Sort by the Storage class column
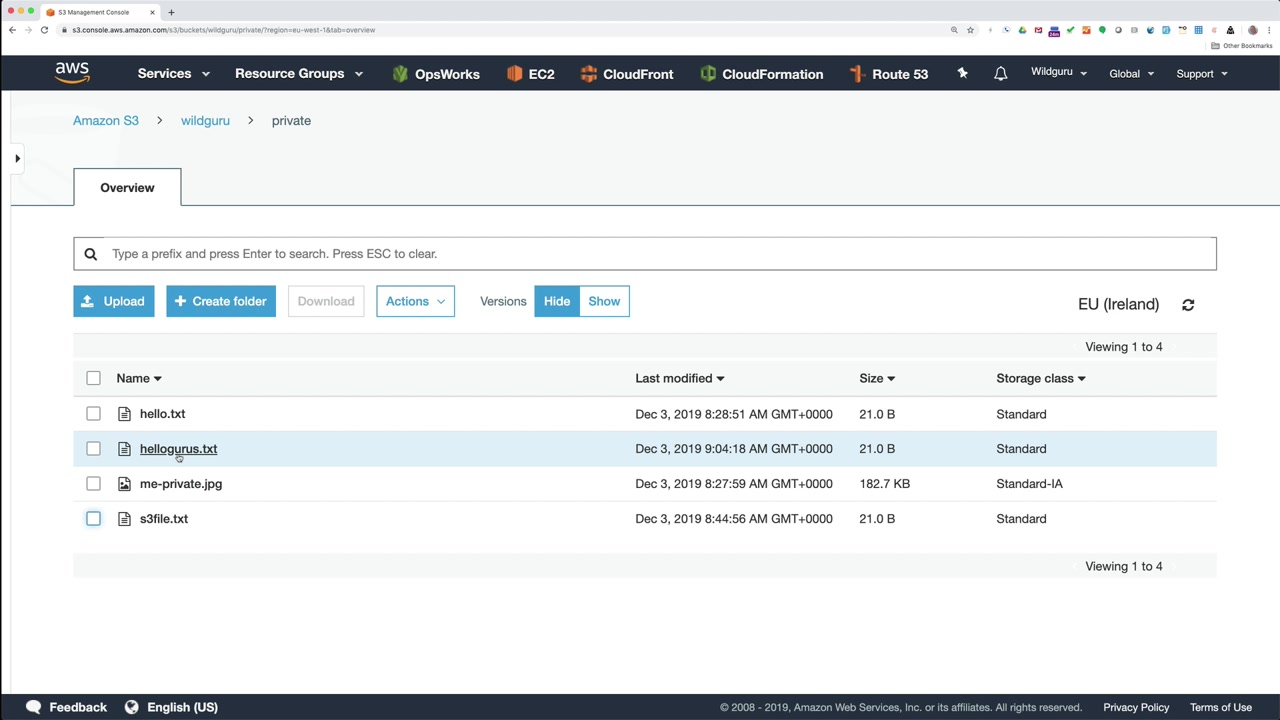This screenshot has width=1280, height=720. [x=1041, y=378]
